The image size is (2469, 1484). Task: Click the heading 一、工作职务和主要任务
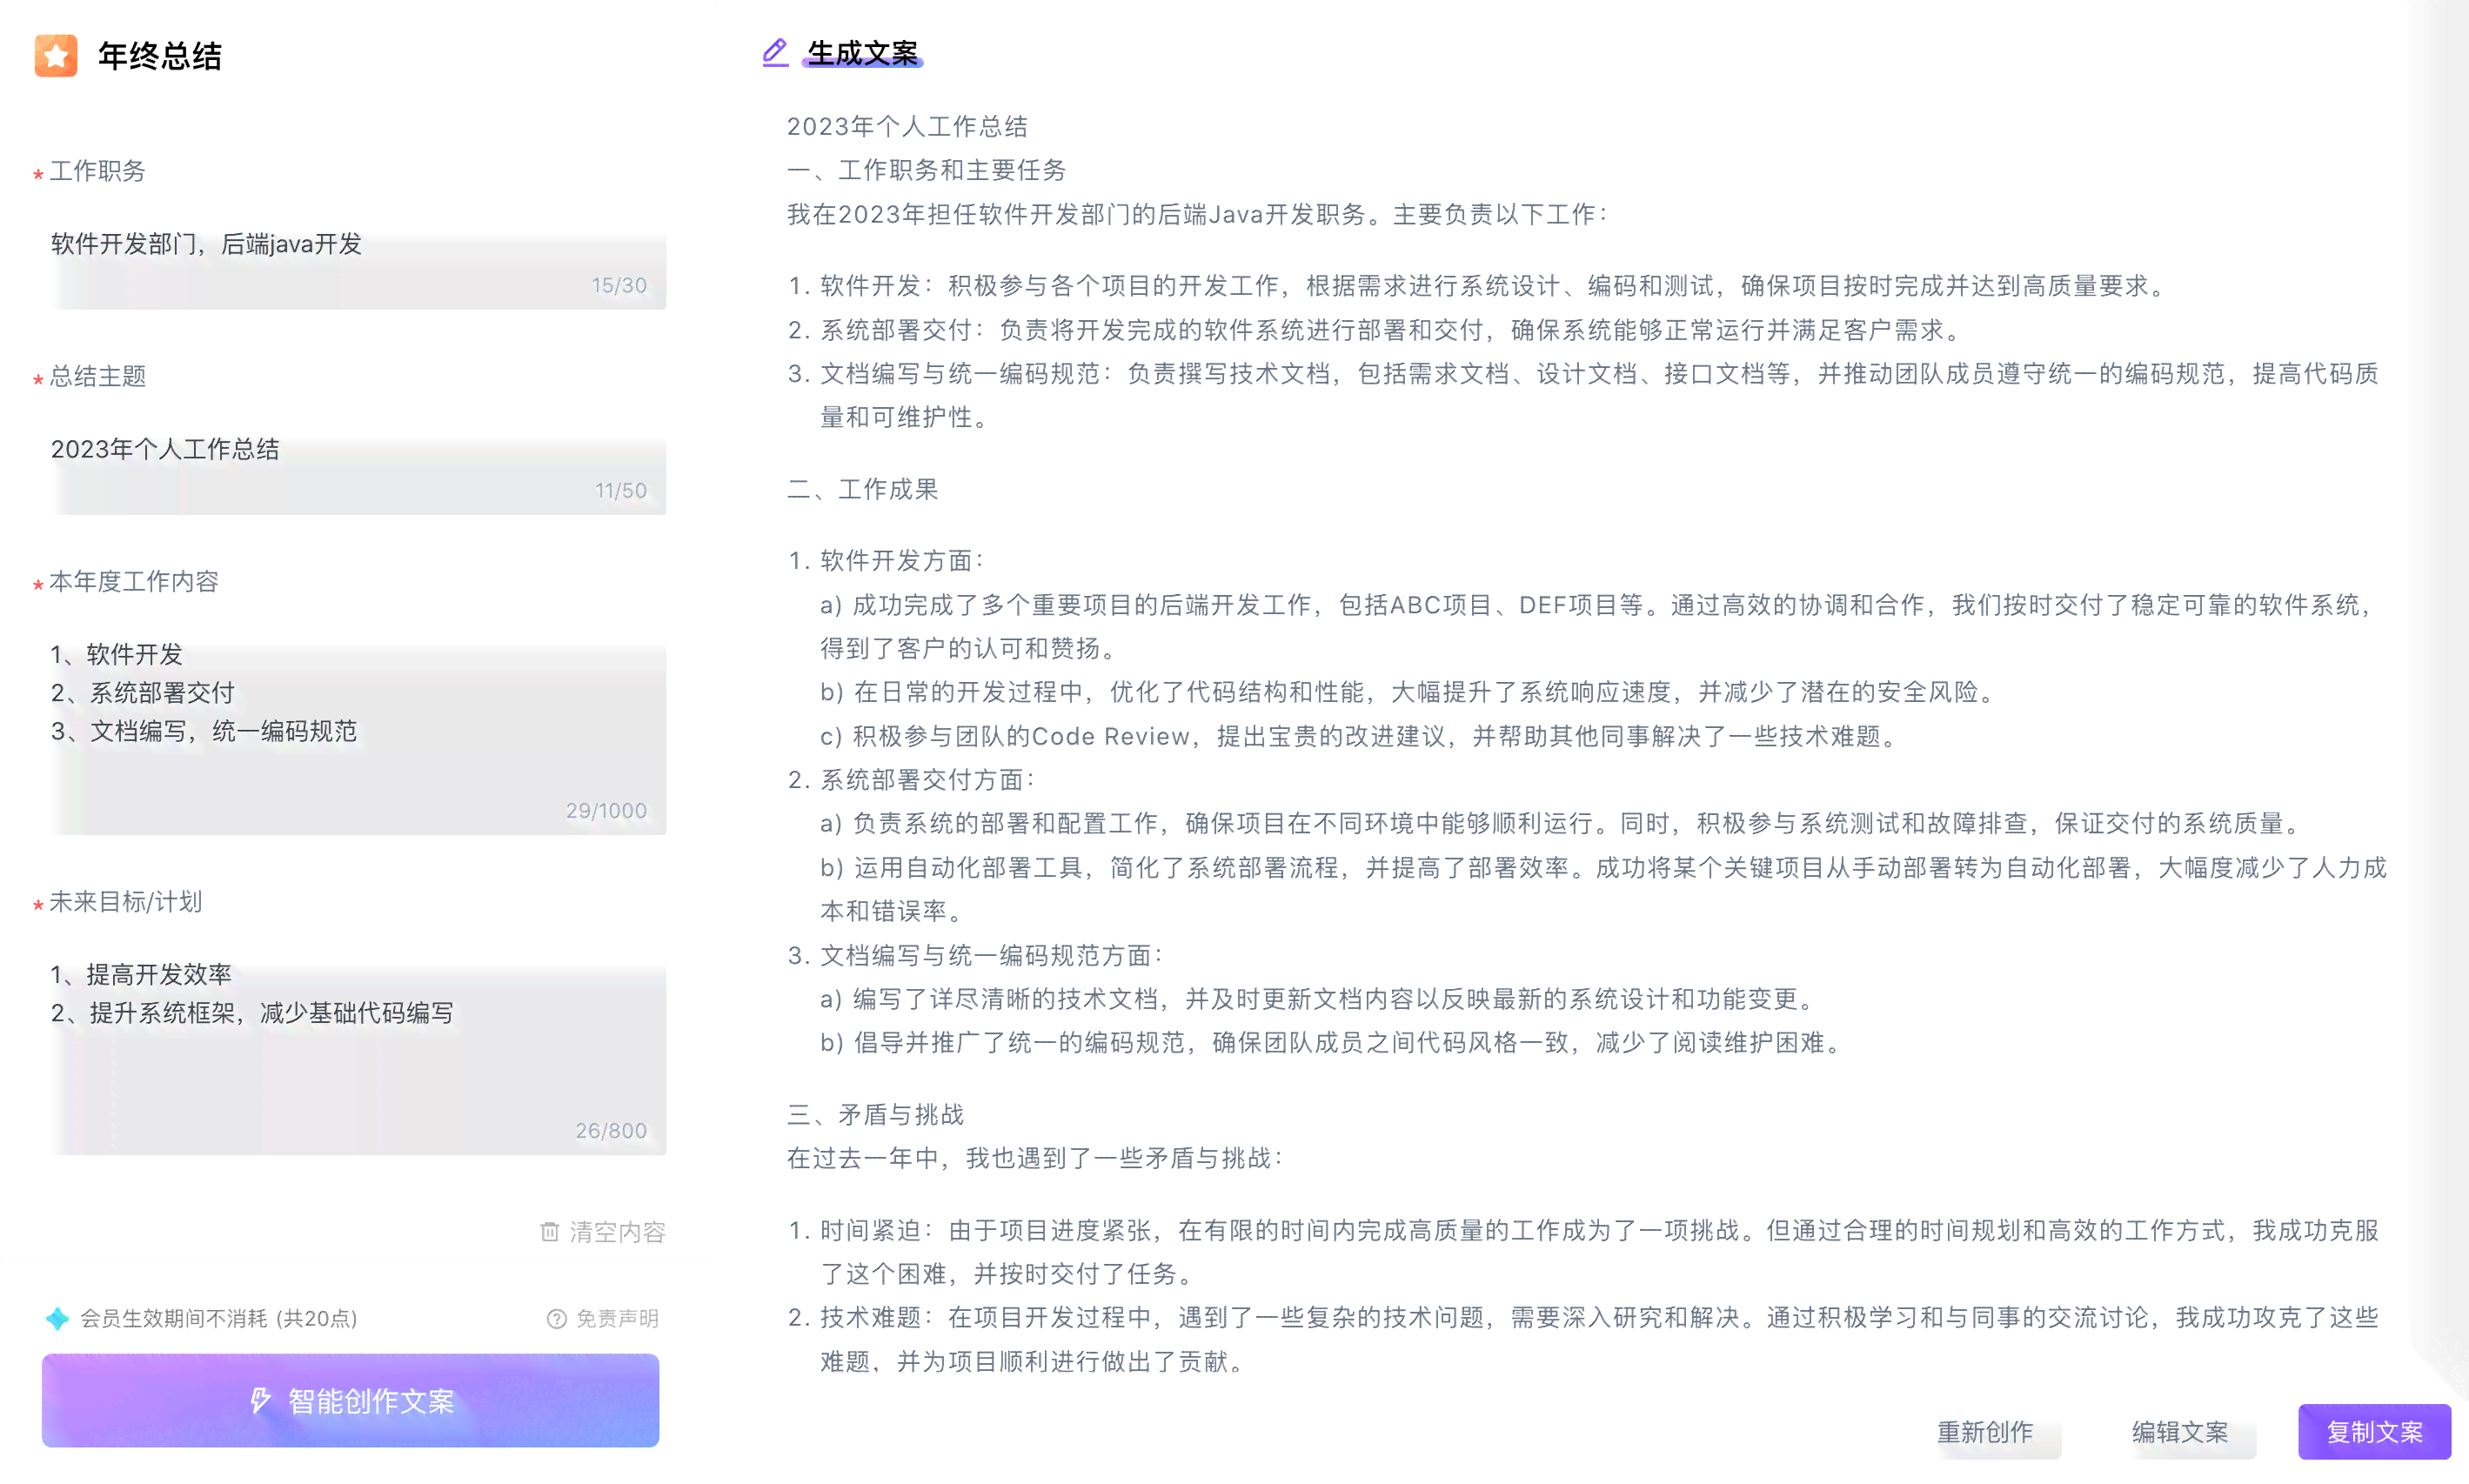(927, 170)
